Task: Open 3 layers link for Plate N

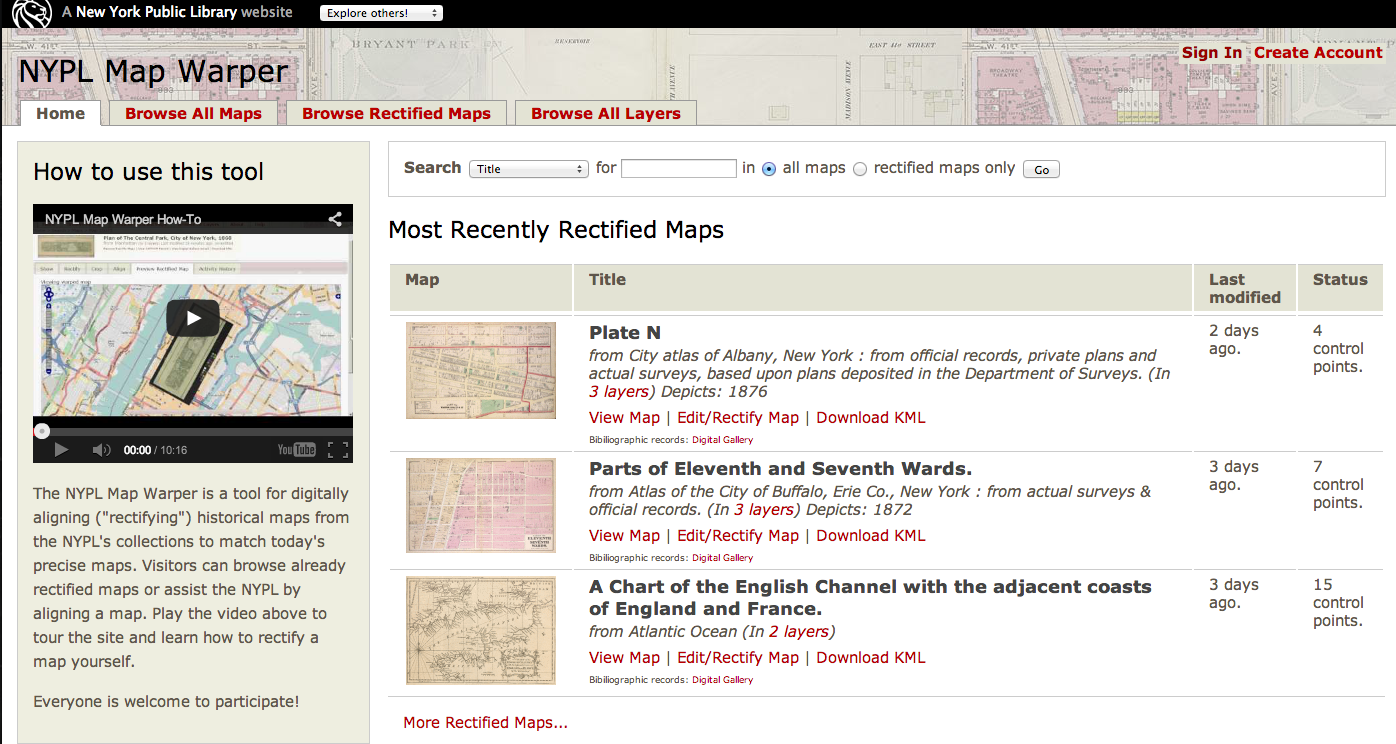Action: 619,392
